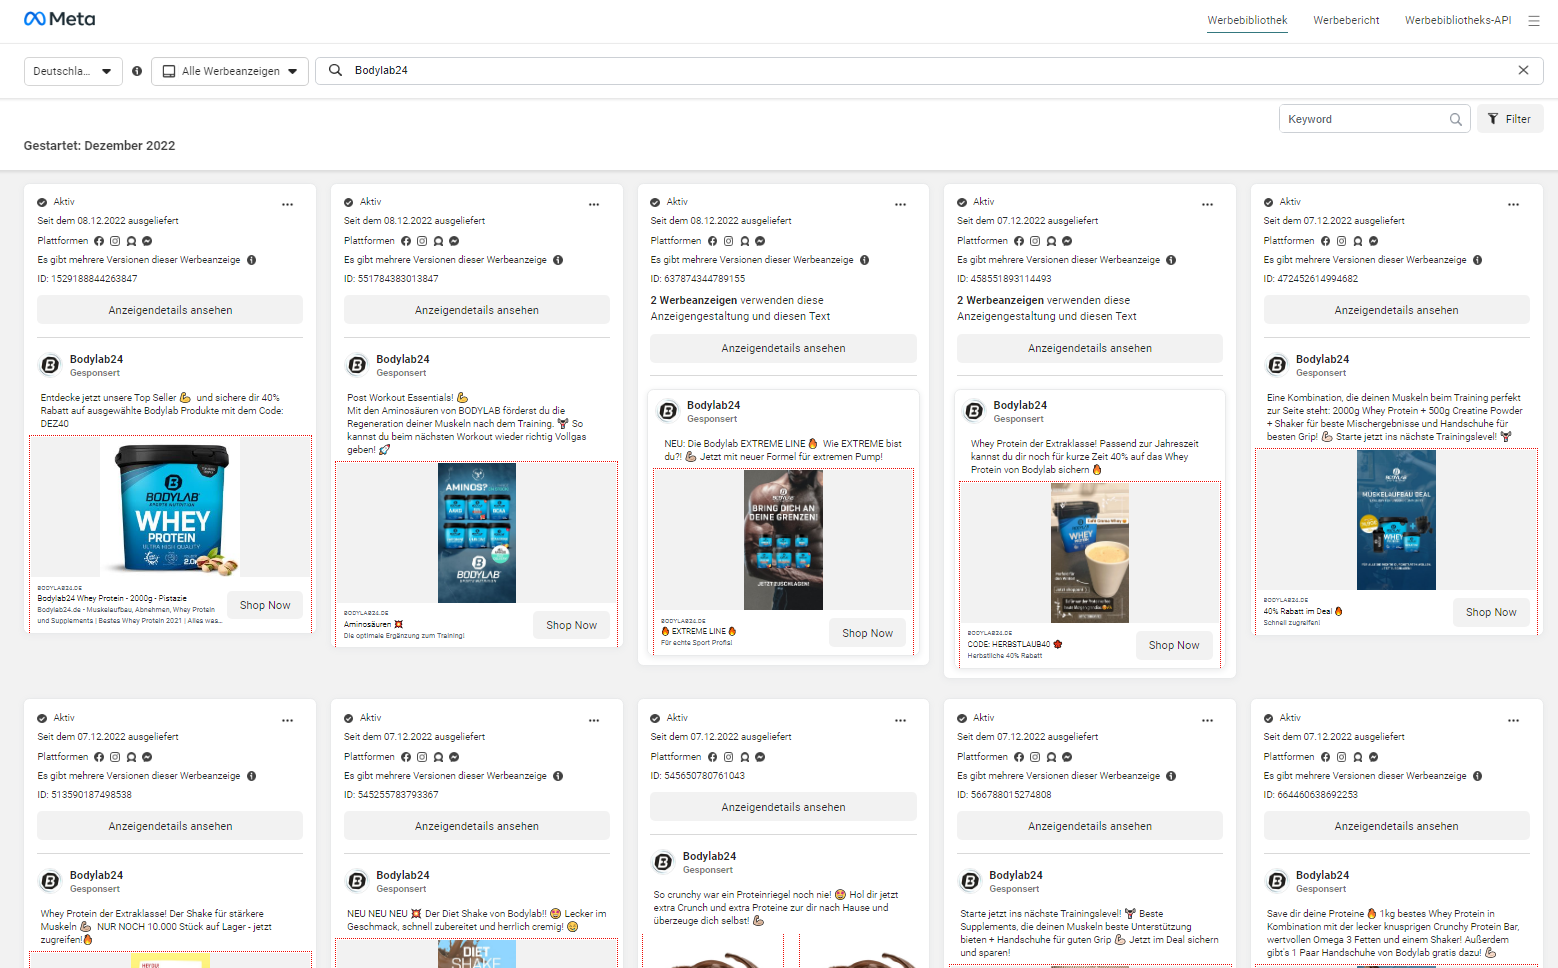This screenshot has width=1558, height=968.
Task: View Anzeigendetails for ad 545255783793367
Action: 477,826
